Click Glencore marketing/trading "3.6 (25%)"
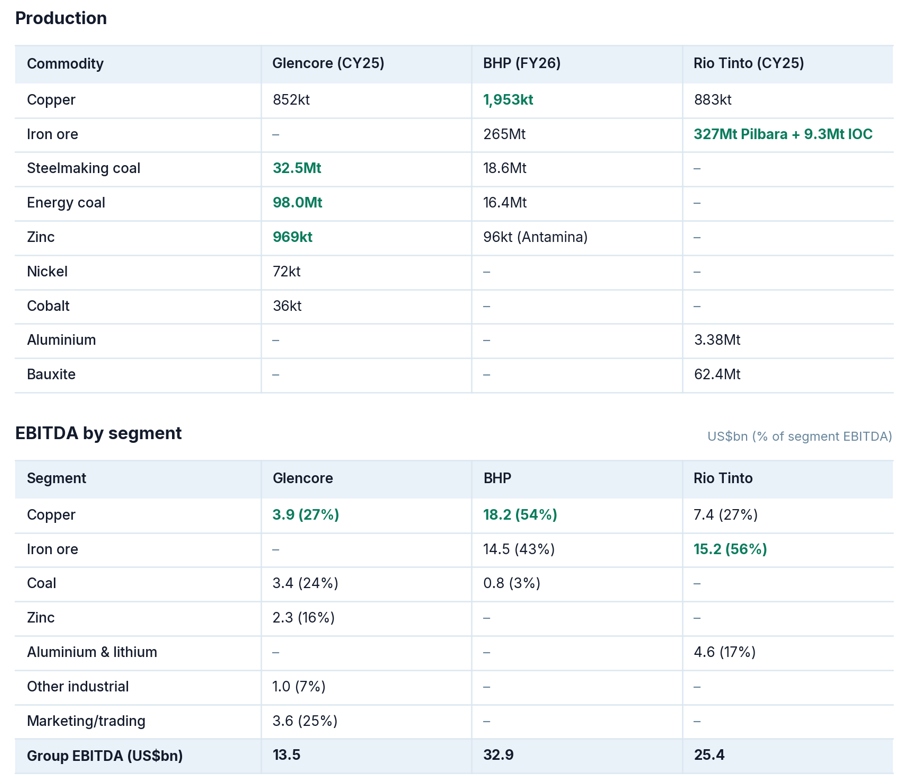The height and width of the screenshot is (780, 900). (305, 721)
